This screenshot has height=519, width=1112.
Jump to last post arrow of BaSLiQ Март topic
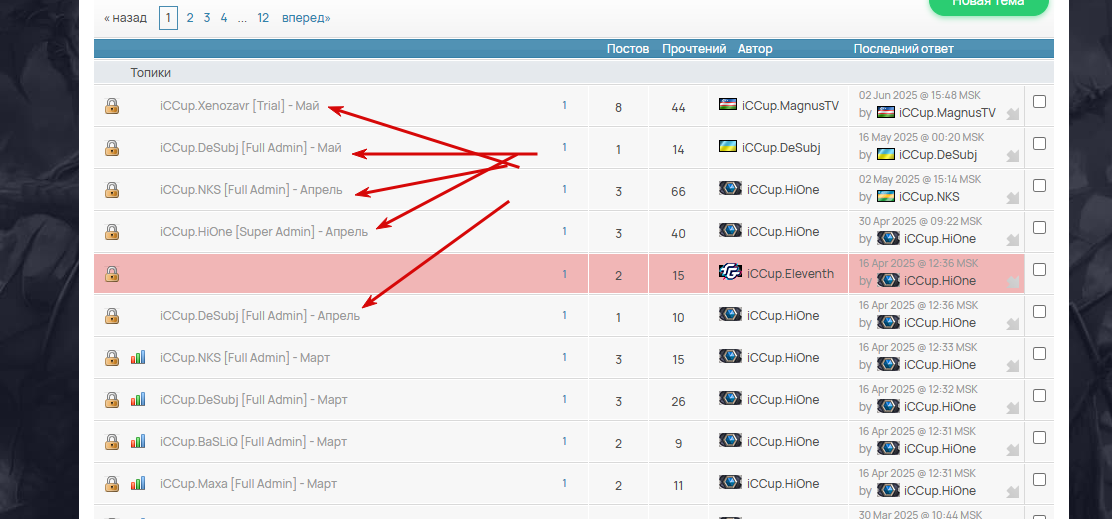pyautogui.click(x=1013, y=450)
